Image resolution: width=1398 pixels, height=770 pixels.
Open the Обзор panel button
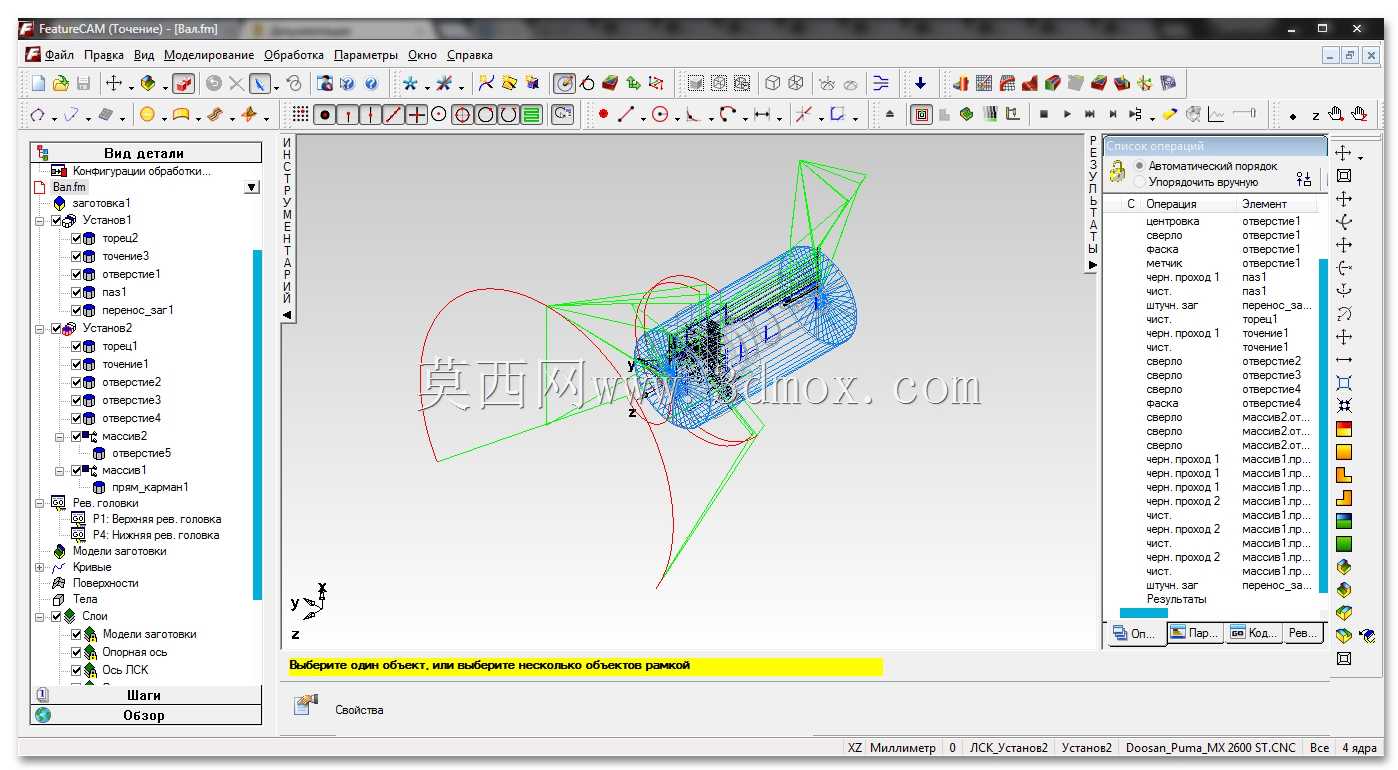pyautogui.click(x=144, y=715)
